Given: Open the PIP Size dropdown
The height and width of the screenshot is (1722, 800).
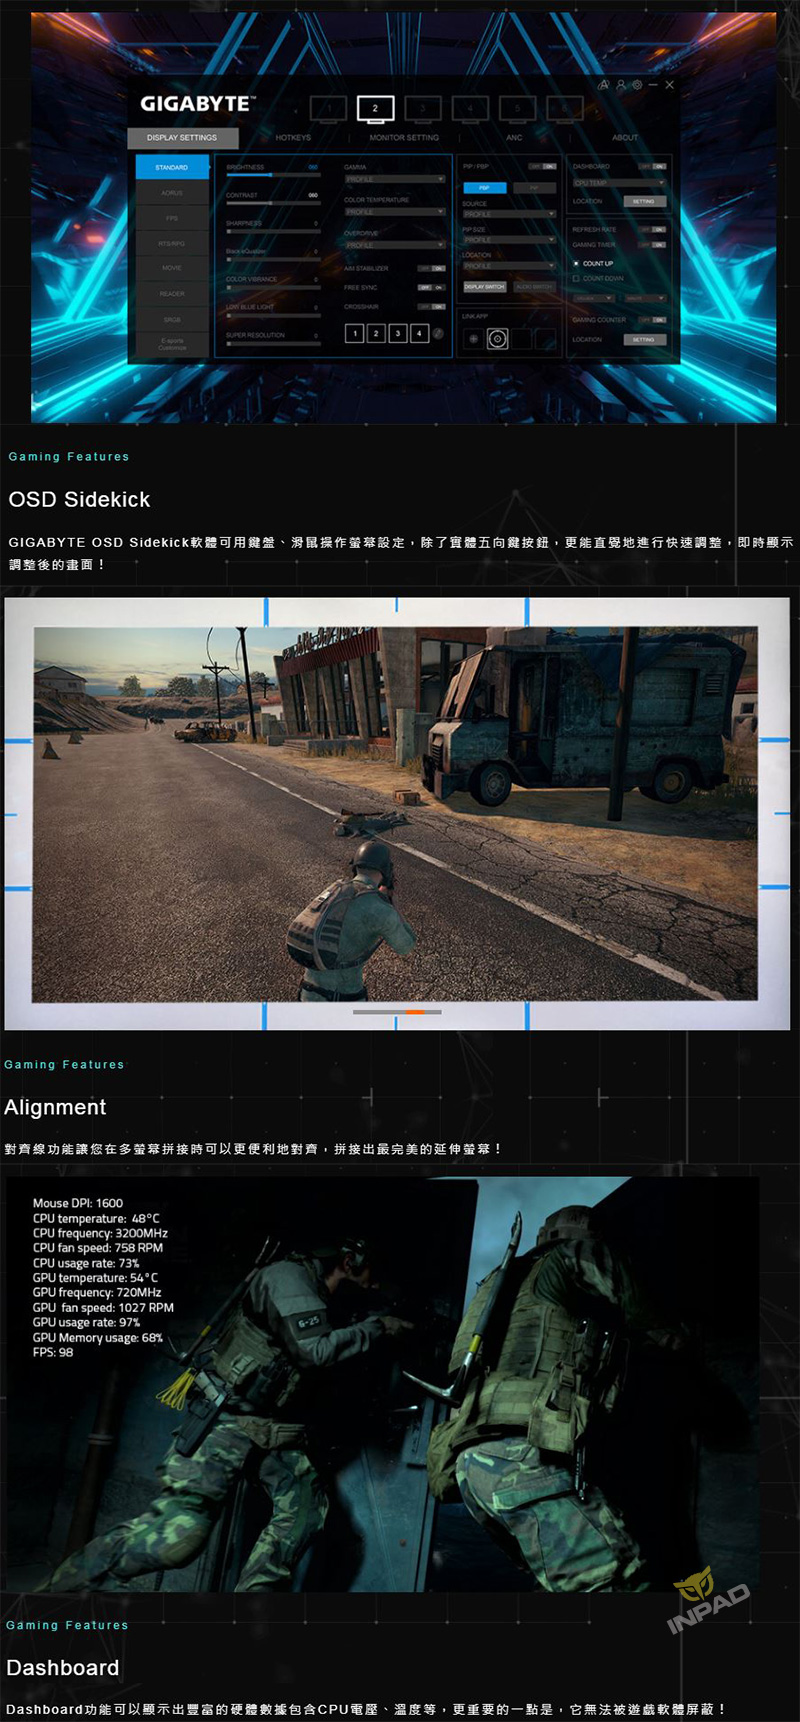Looking at the screenshot, I should click(509, 240).
